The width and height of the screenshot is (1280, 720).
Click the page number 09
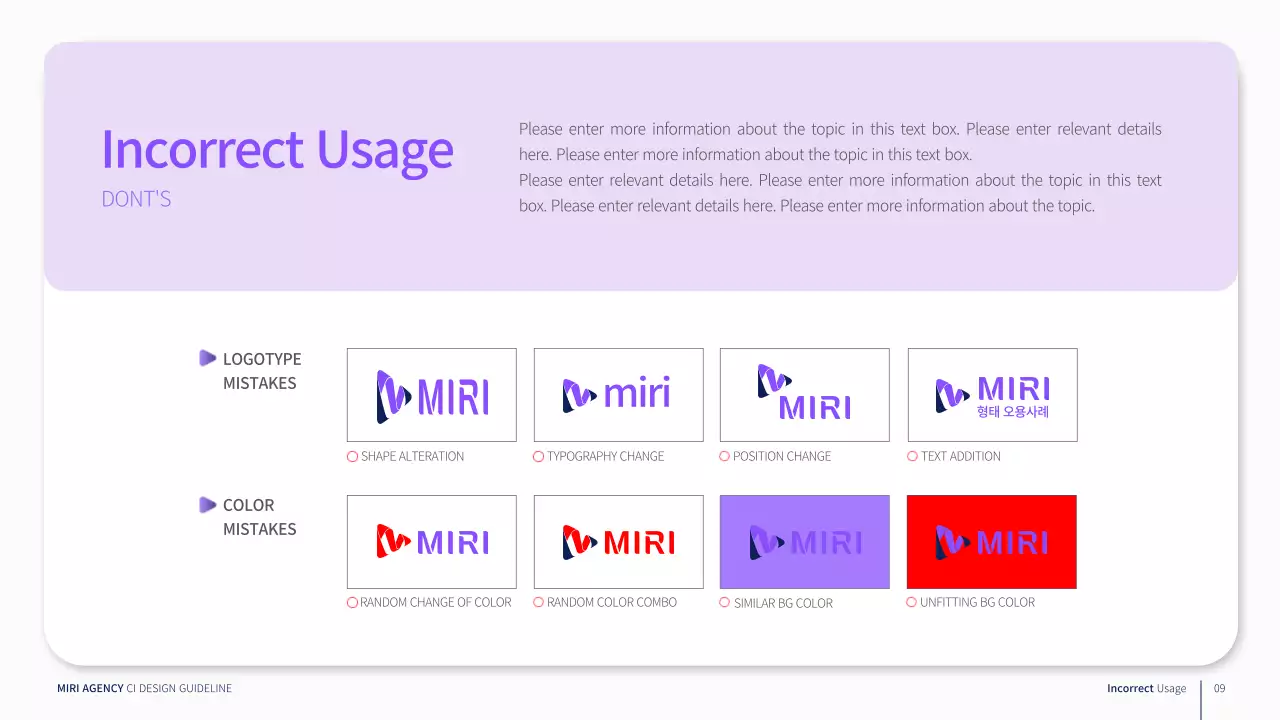1219,688
